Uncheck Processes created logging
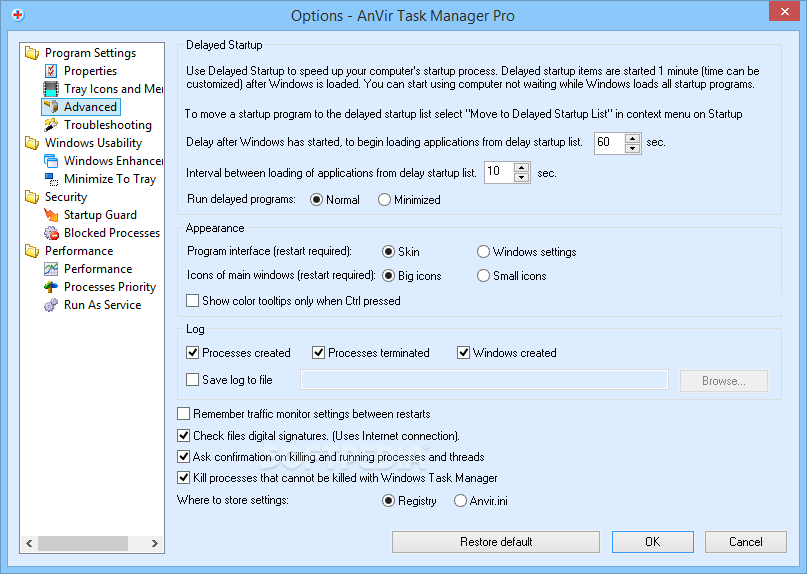The height and width of the screenshot is (574, 807). (x=238, y=353)
